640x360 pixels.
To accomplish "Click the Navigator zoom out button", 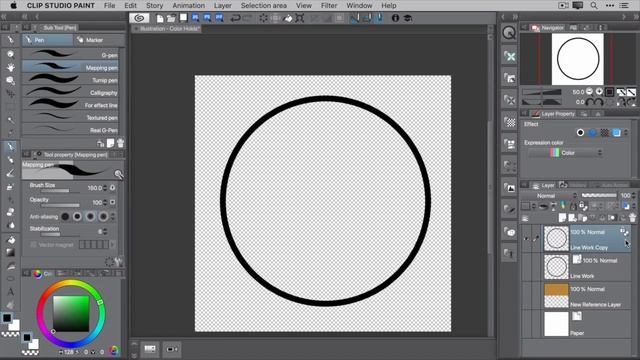I will 589,92.
